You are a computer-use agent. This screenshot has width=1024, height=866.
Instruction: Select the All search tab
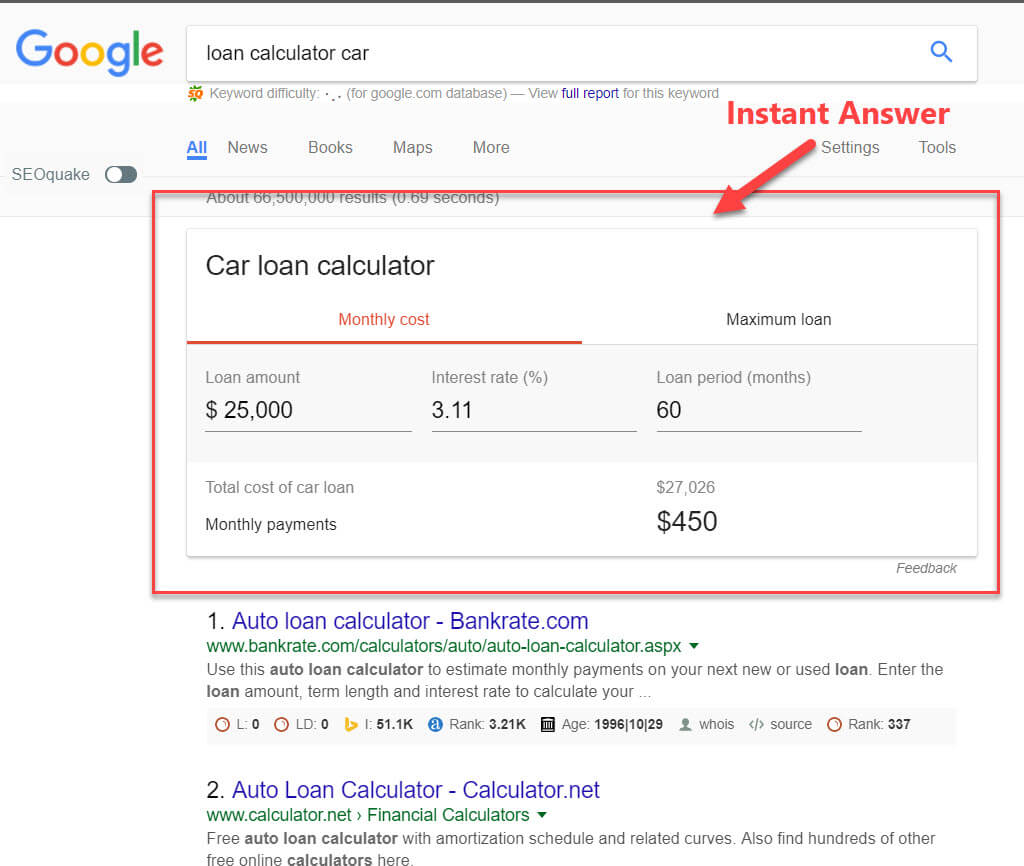(197, 148)
